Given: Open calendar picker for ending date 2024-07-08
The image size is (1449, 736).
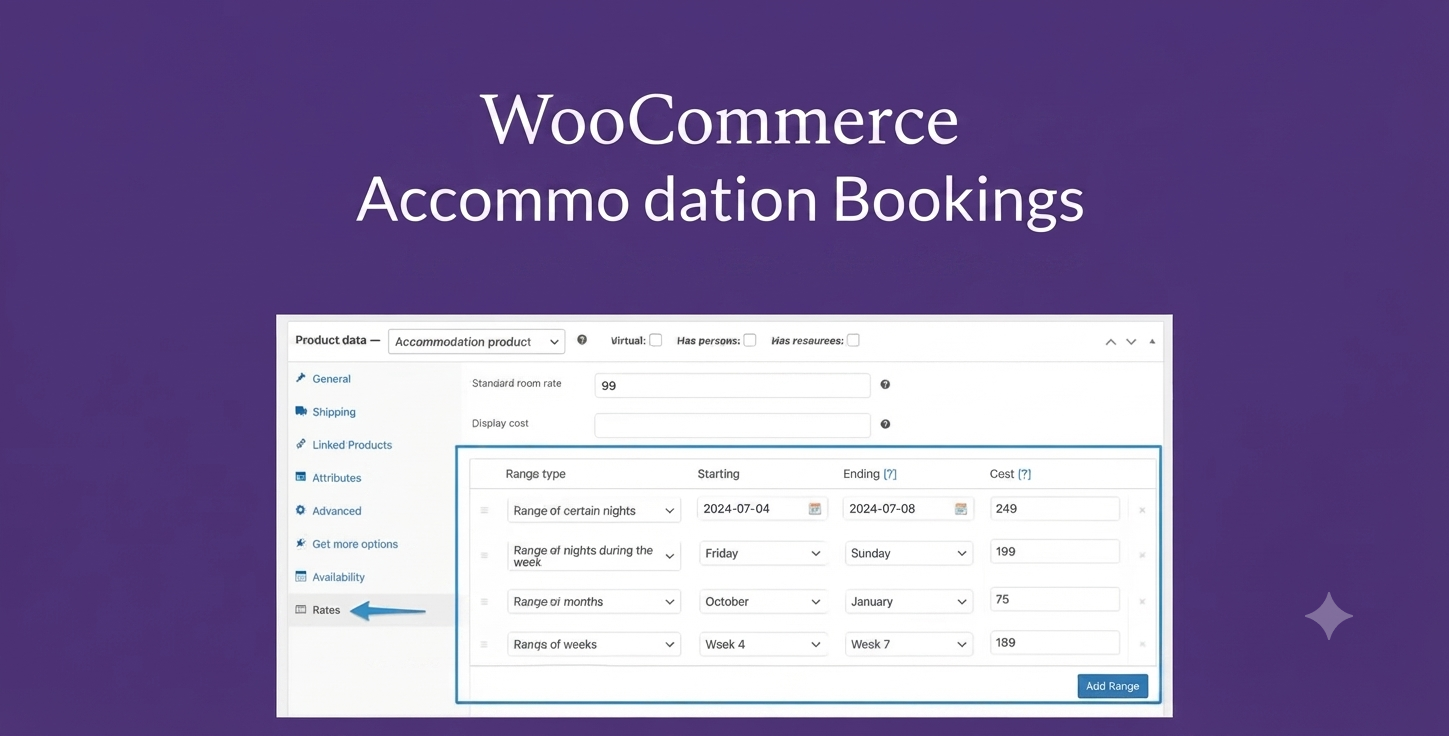Looking at the screenshot, I should coord(961,509).
